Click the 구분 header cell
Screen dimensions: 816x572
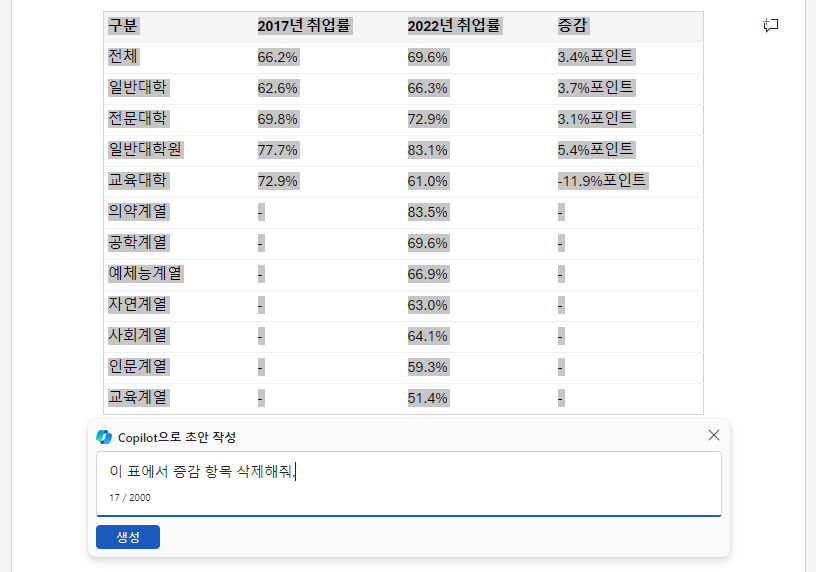(123, 26)
